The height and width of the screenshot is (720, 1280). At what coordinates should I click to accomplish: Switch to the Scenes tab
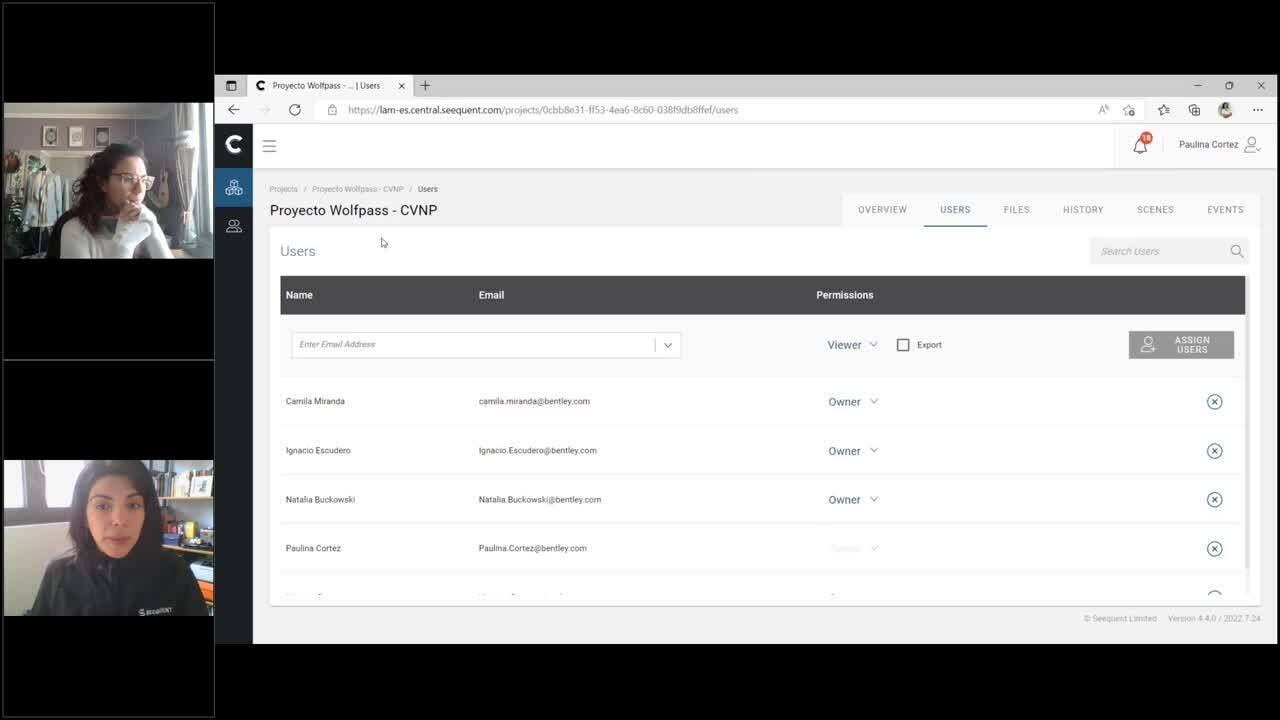(x=1155, y=210)
